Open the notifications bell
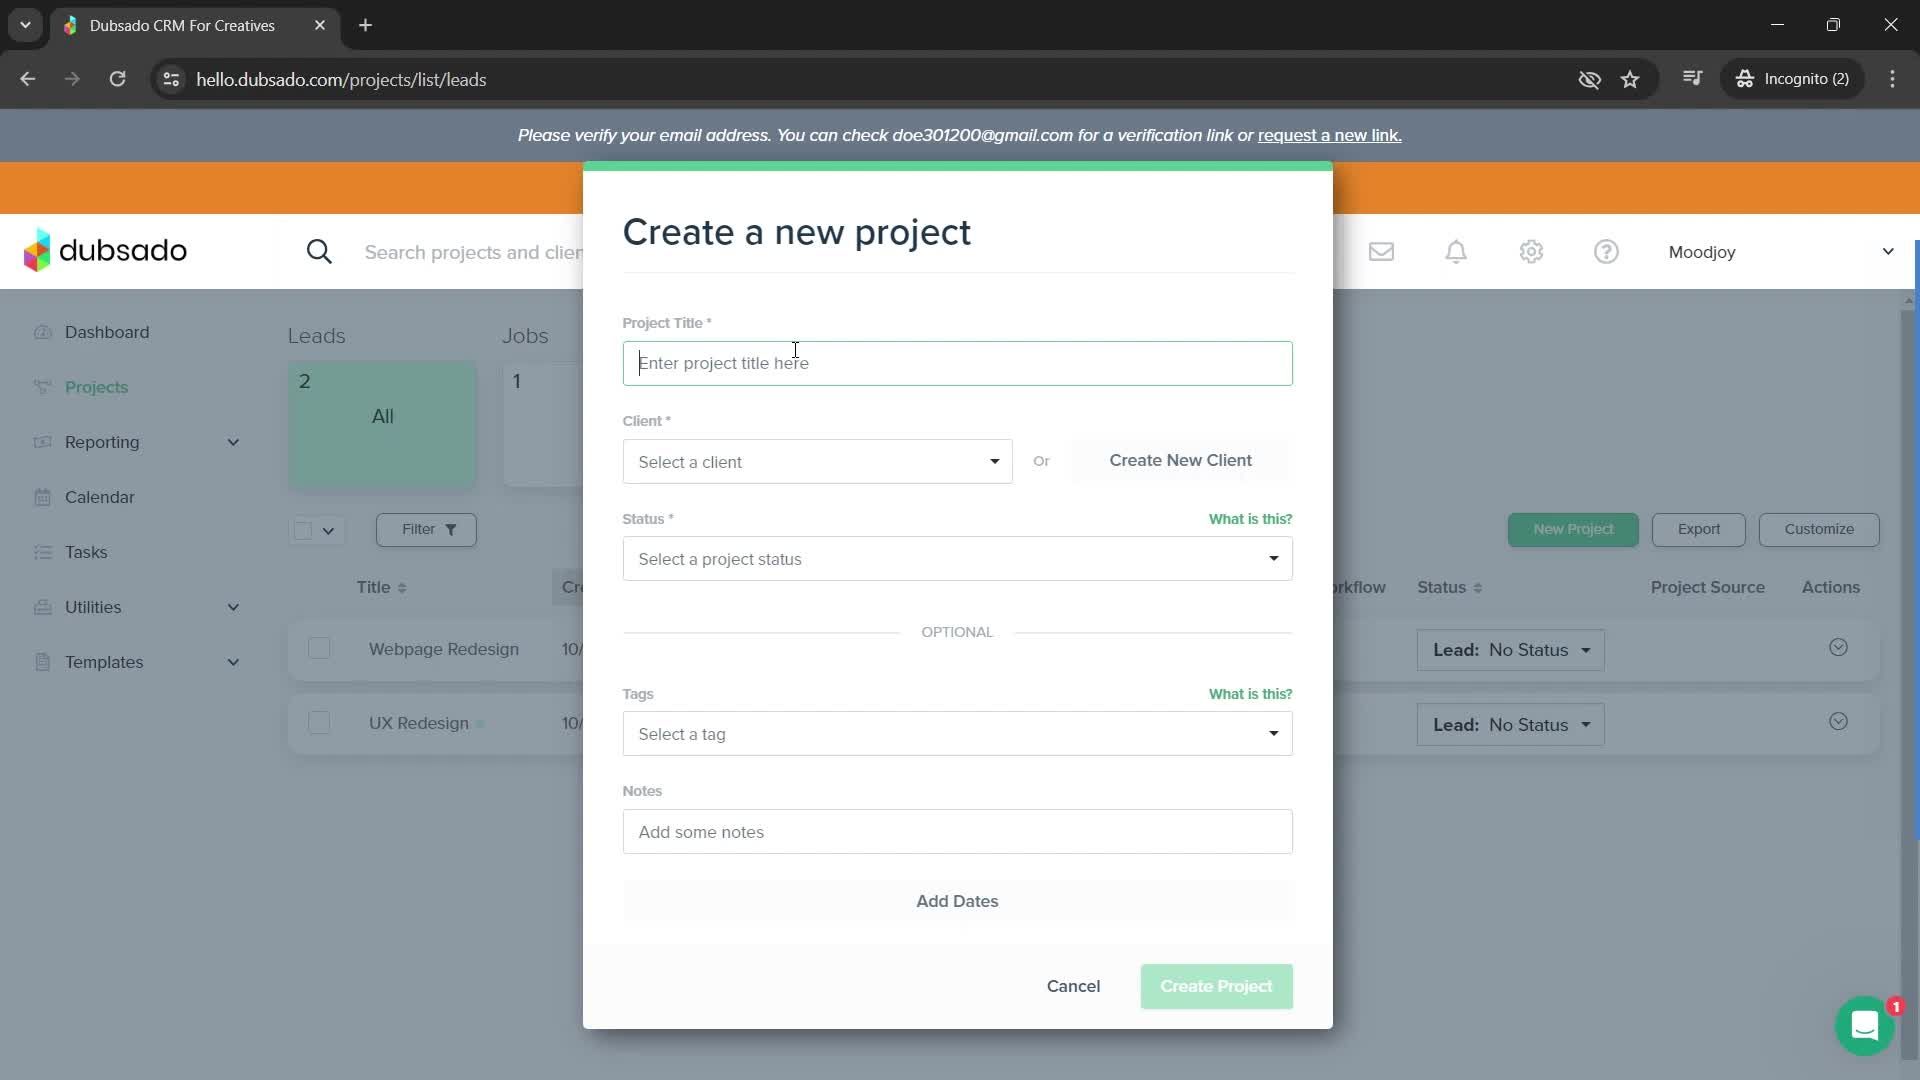1920x1080 pixels. point(1456,252)
